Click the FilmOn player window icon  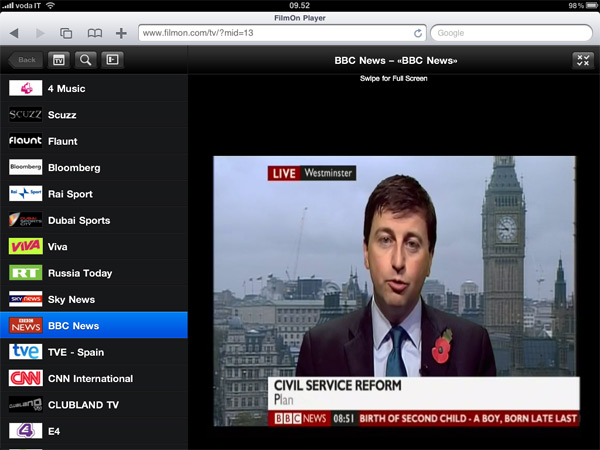113,60
